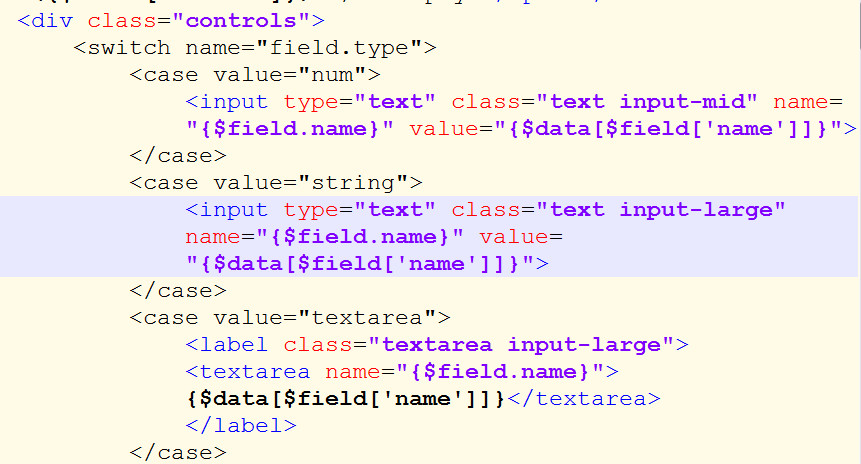
Task: Click the bold {$data[$field['name']]} before </textarea>
Action: [x=345, y=398]
